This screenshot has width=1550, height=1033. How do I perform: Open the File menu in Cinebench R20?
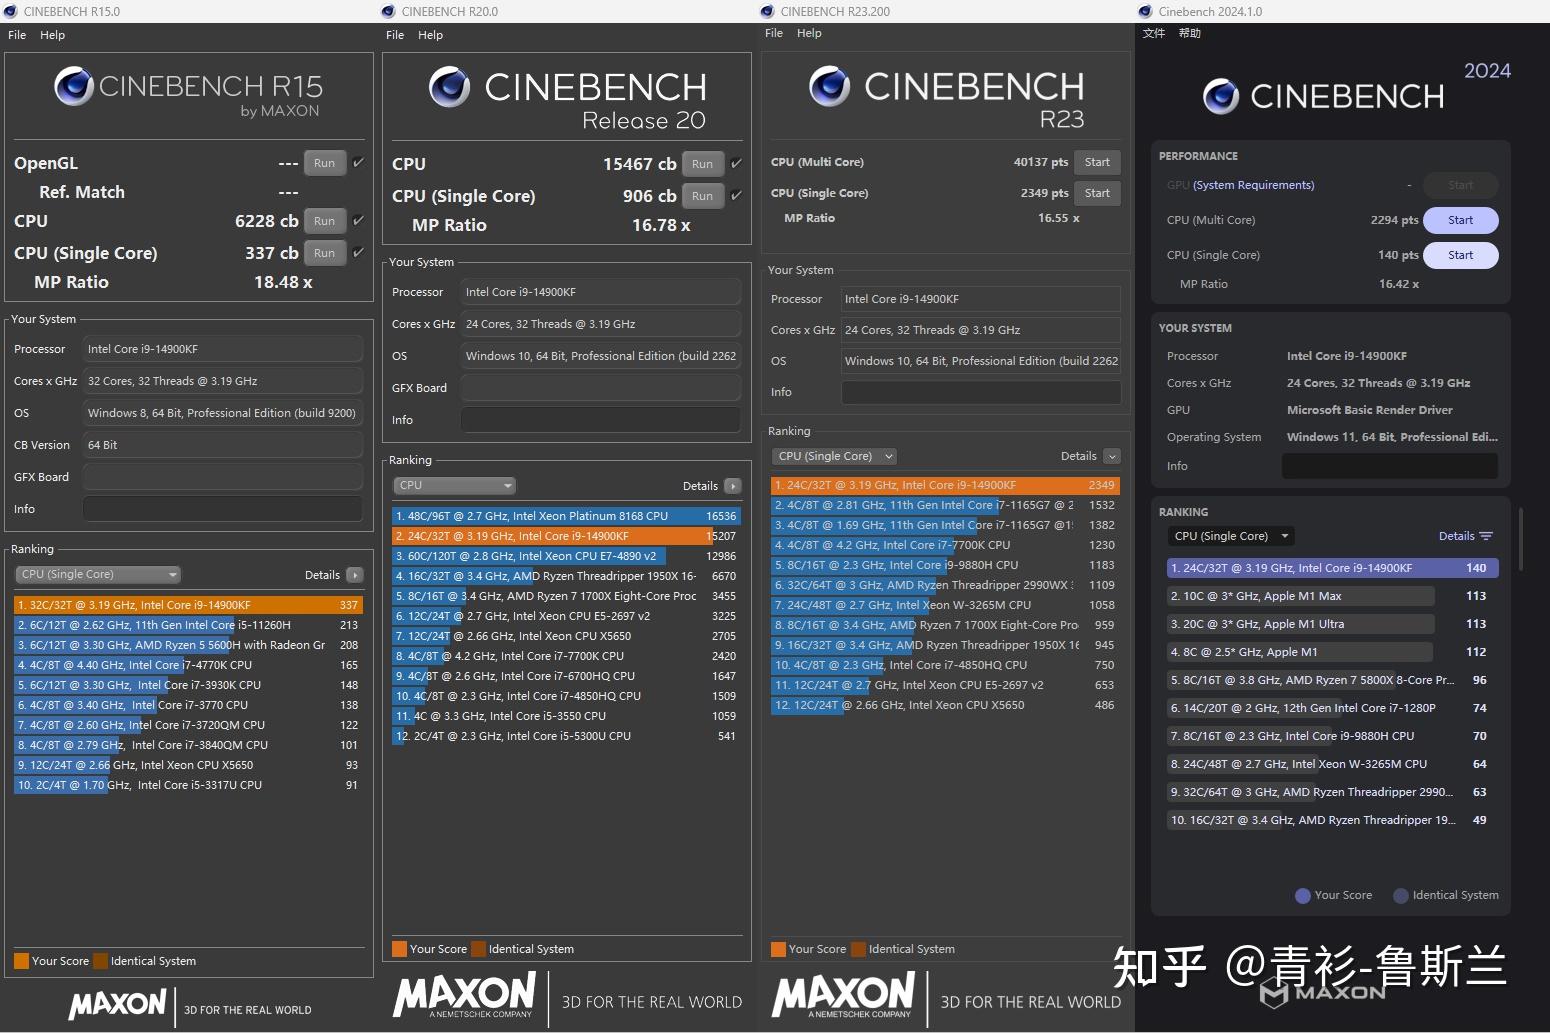tap(395, 35)
